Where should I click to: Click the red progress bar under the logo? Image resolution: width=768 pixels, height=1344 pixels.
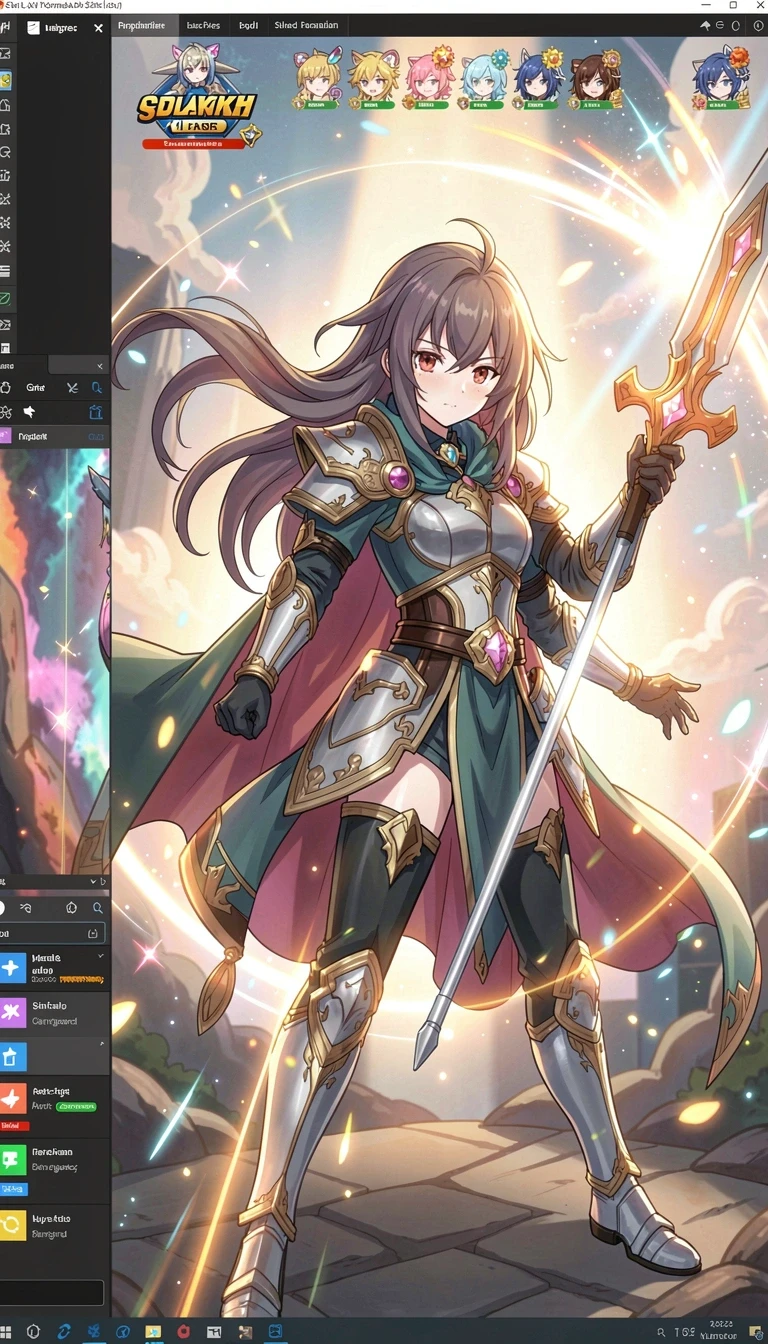(x=193, y=144)
